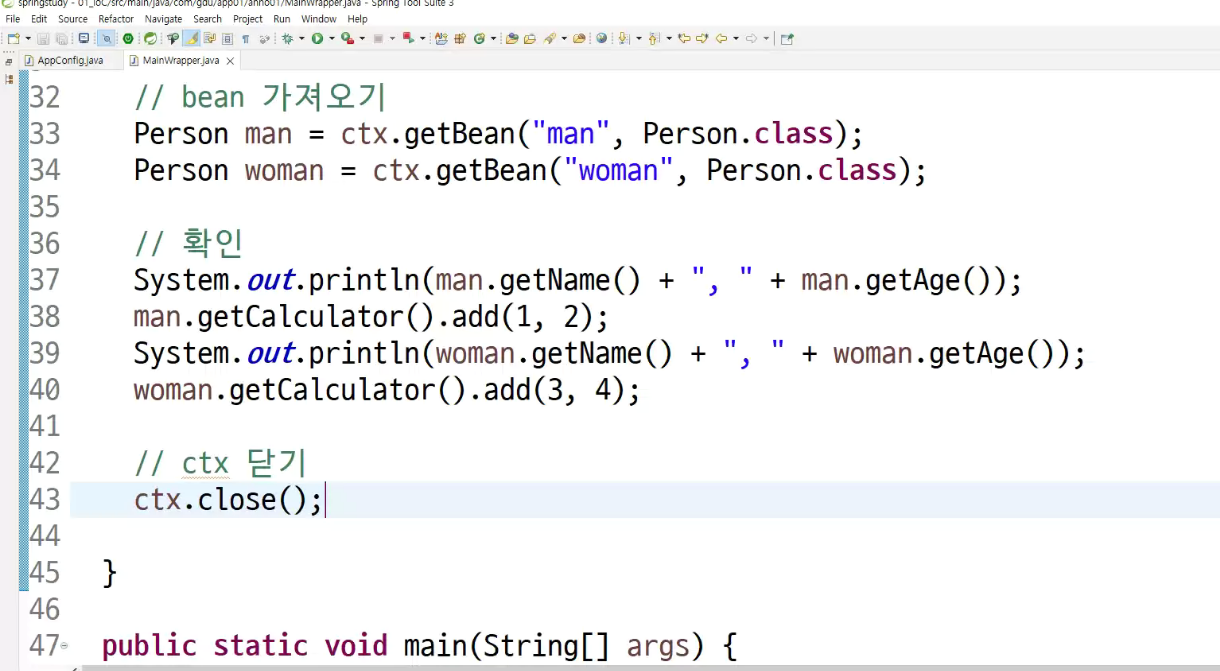
Task: Open the Next Annotation dropdown arrow
Action: pos(639,39)
